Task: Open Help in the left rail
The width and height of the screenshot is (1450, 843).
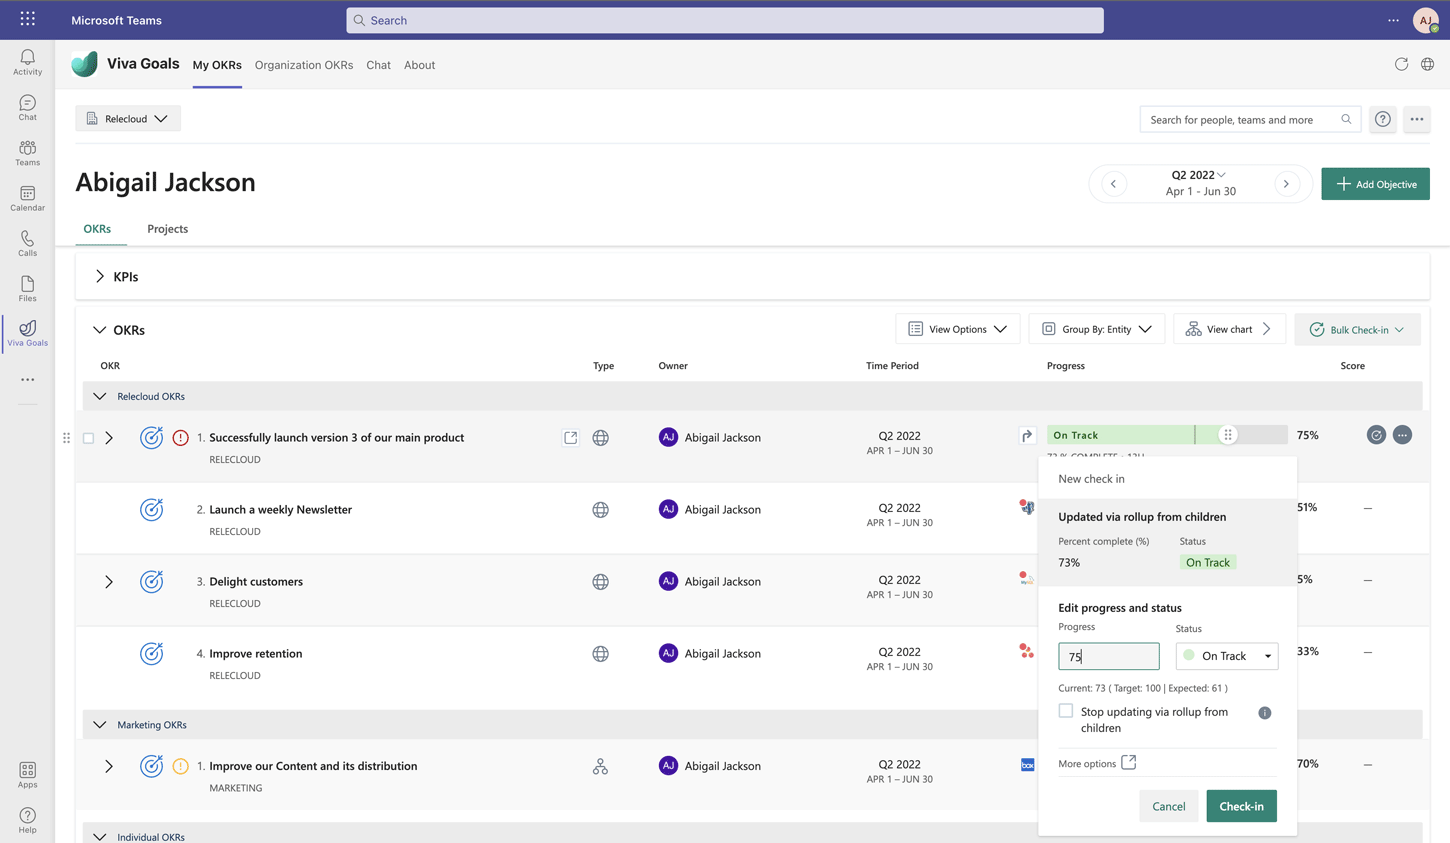Action: (x=27, y=820)
